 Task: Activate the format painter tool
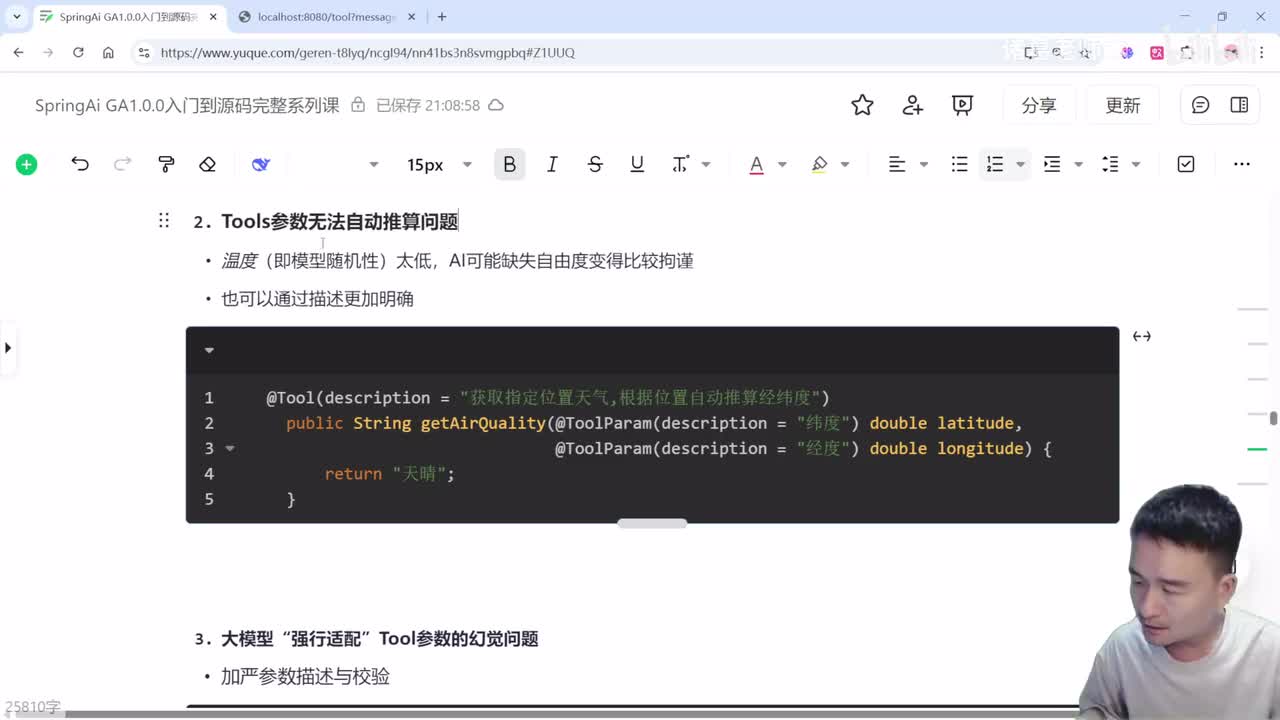166,164
